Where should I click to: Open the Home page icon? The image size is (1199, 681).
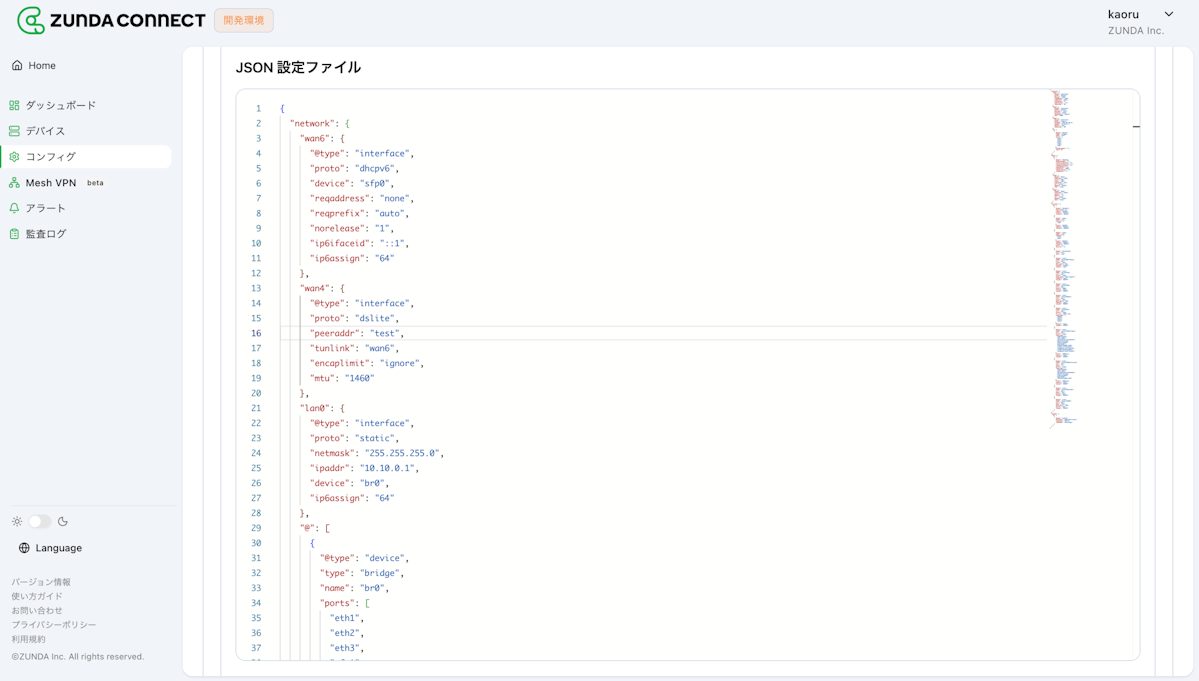pyautogui.click(x=17, y=66)
